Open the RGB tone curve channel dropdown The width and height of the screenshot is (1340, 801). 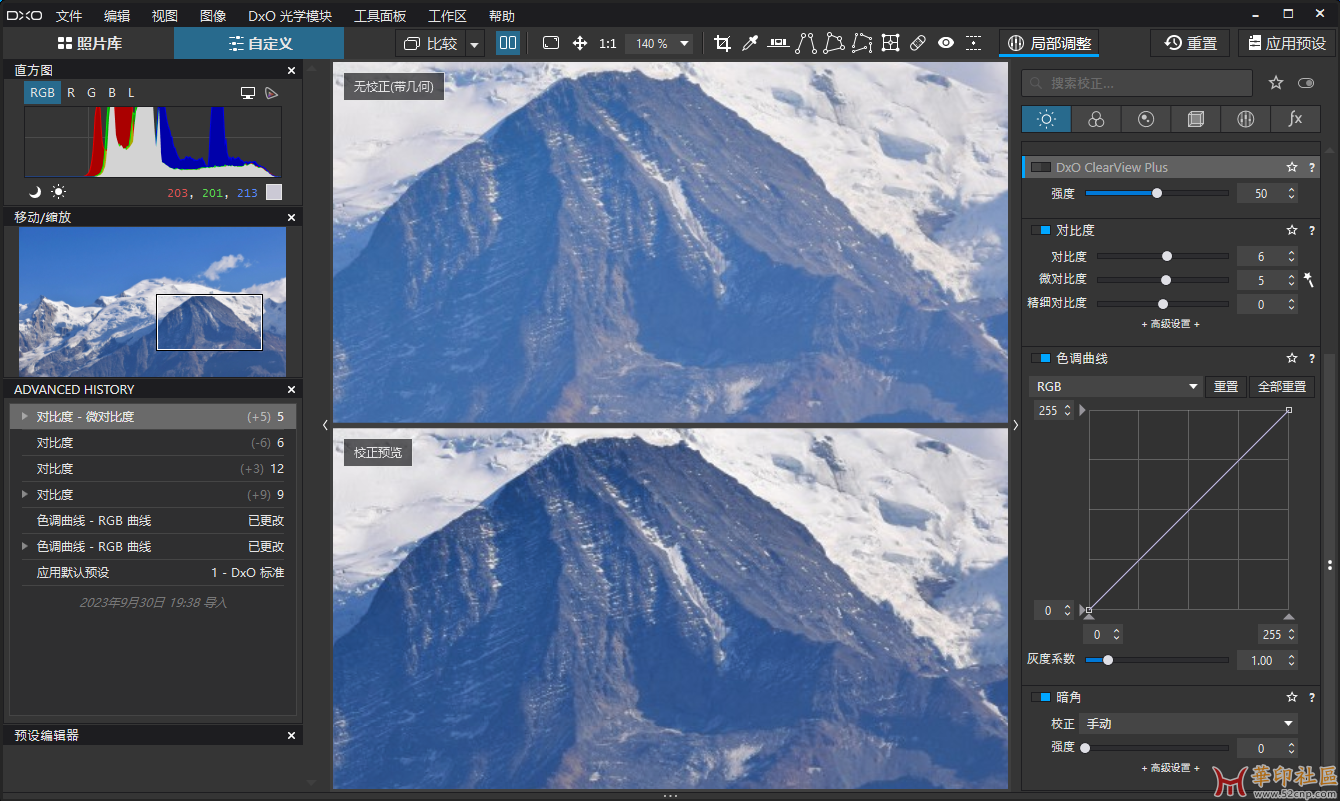click(x=1116, y=387)
